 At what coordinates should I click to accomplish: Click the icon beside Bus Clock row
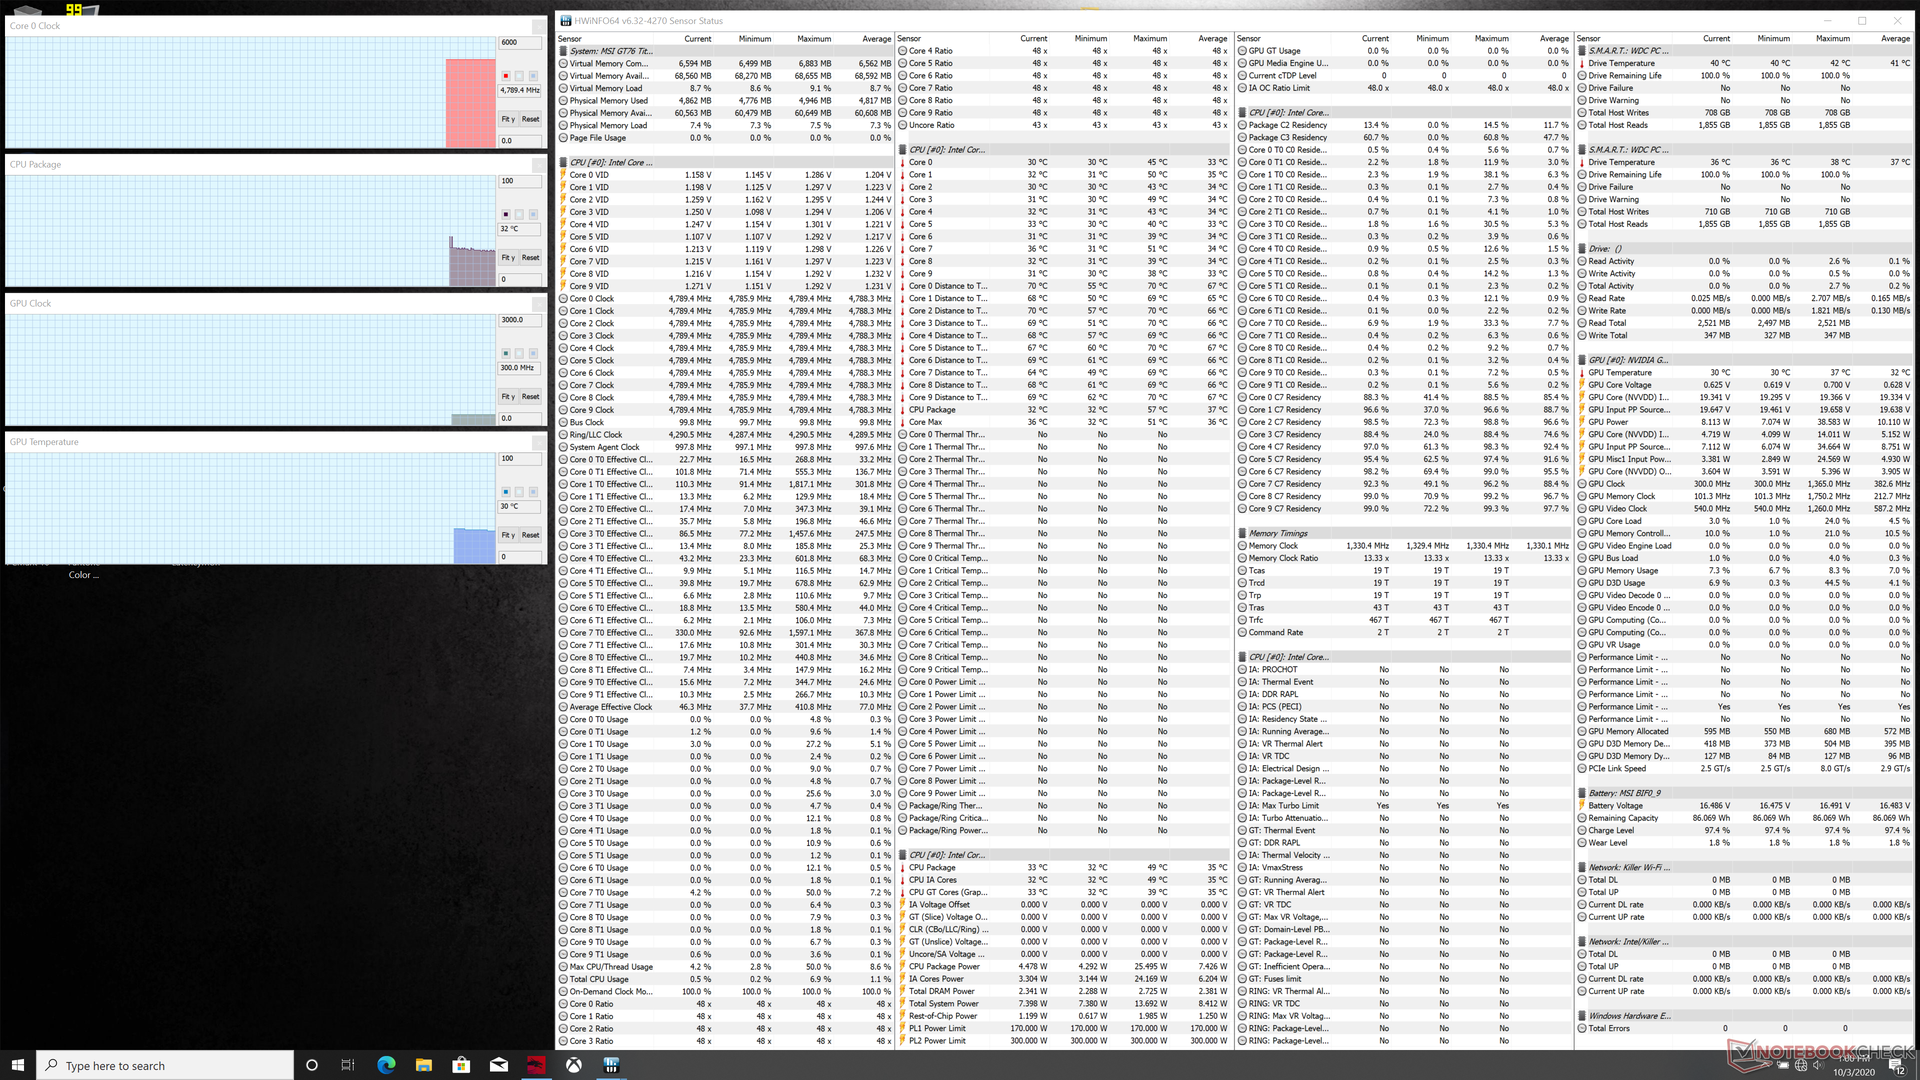pos(563,423)
